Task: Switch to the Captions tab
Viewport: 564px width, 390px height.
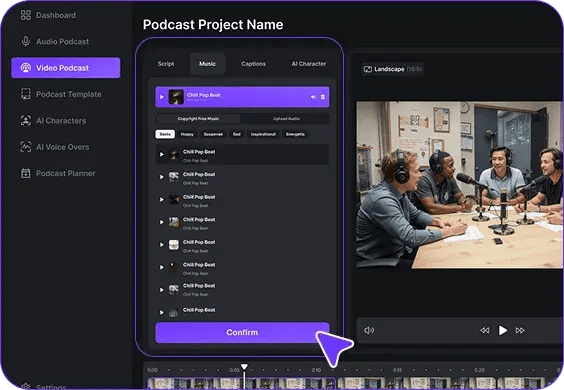Action: click(x=253, y=64)
